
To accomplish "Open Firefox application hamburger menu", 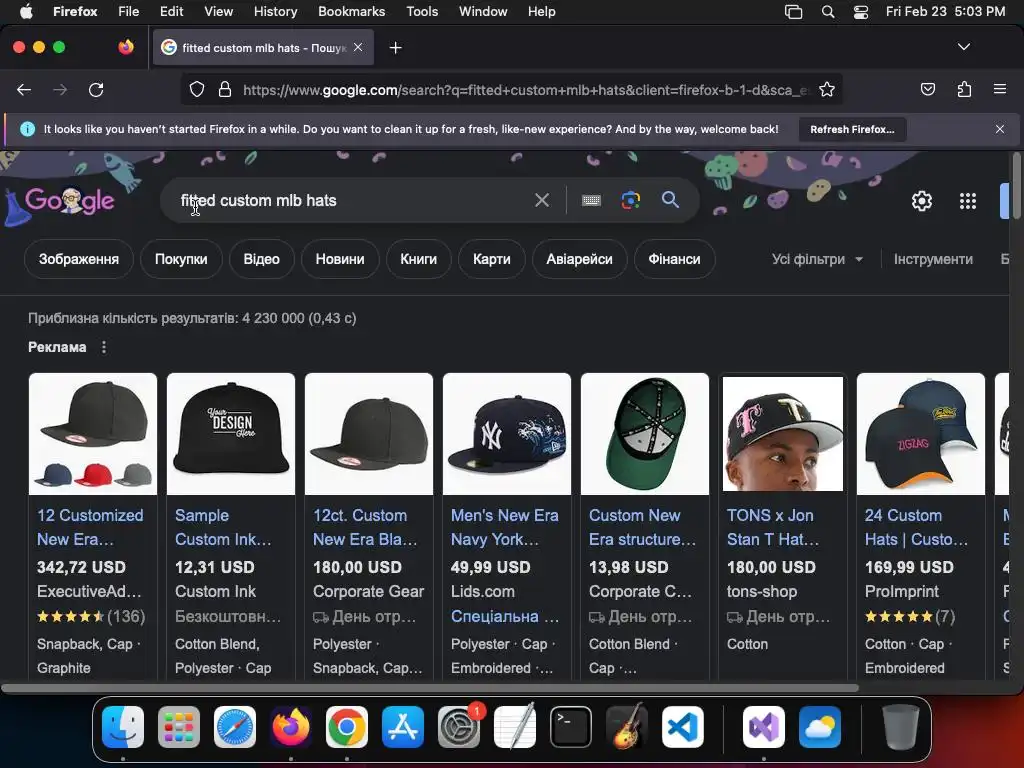I will 999,89.
